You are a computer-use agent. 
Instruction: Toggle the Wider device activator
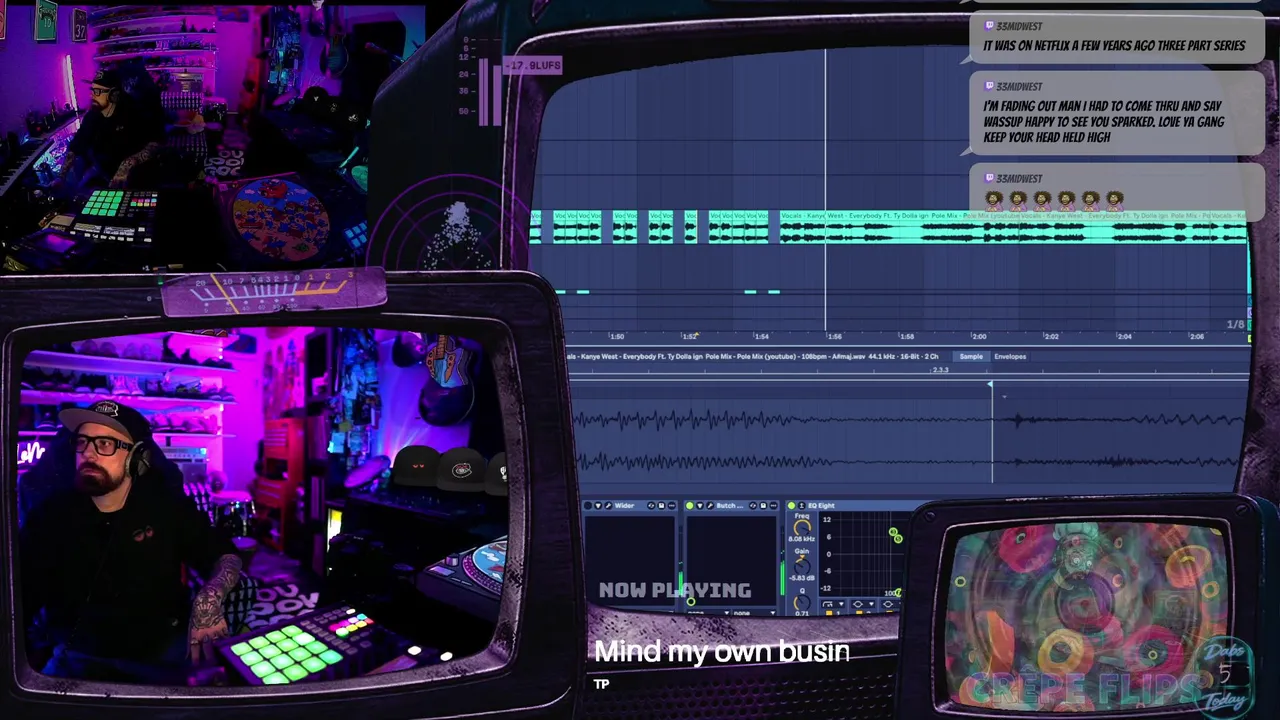(x=588, y=506)
